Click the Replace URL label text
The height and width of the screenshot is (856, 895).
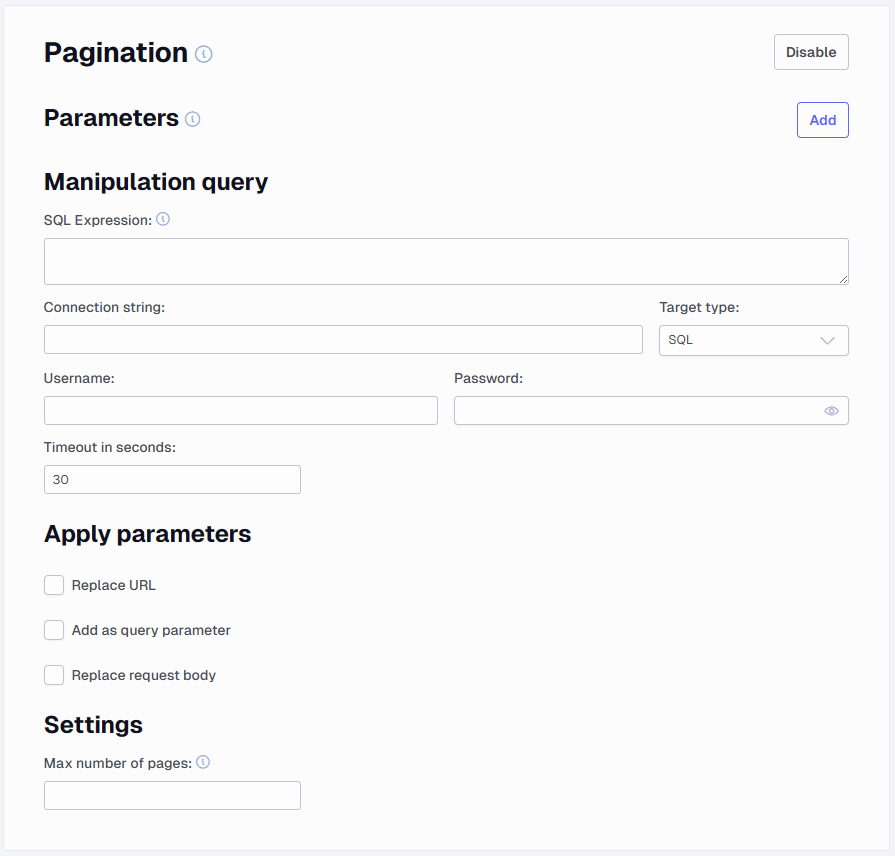(x=114, y=586)
